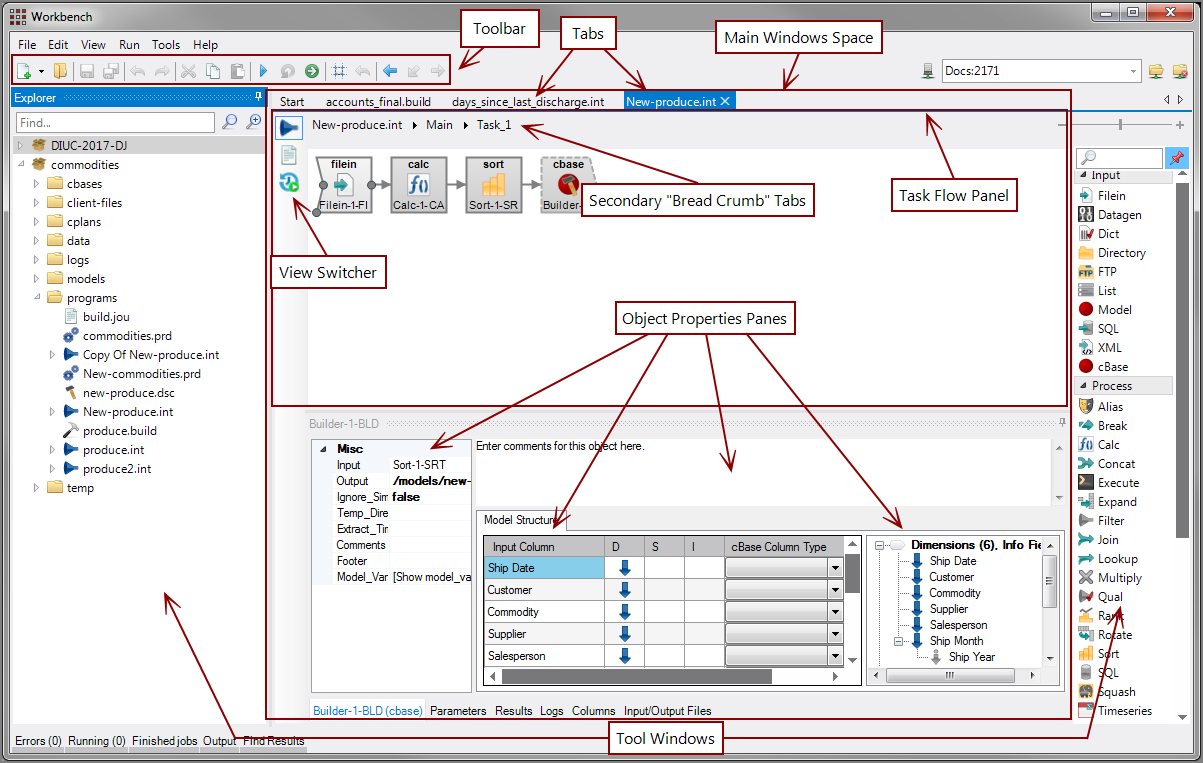This screenshot has height=763, width=1203.
Task: Toggle descending sort on the Ship Date row
Action: pos(625,566)
